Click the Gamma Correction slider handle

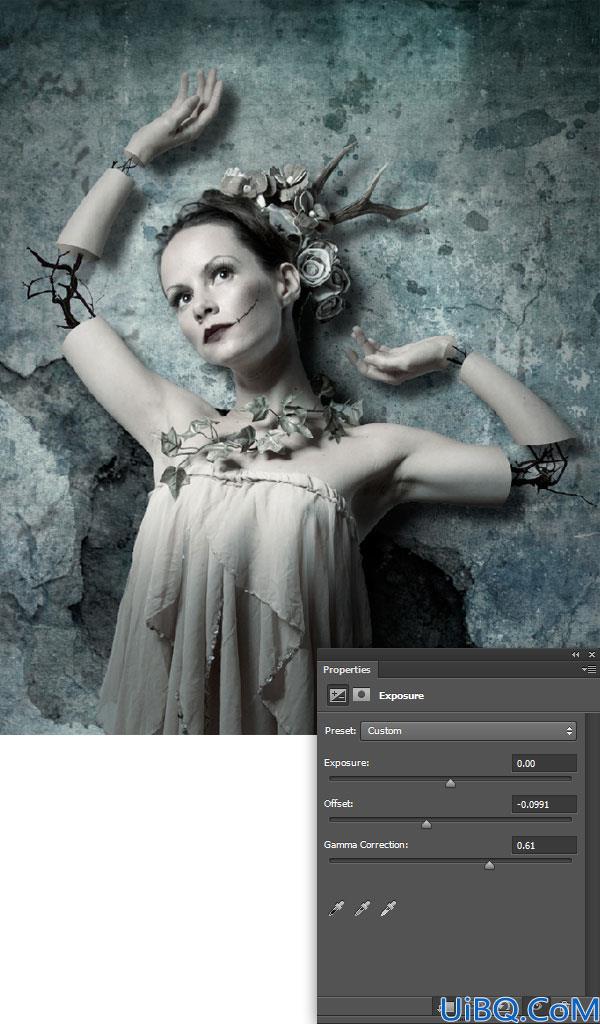(489, 866)
